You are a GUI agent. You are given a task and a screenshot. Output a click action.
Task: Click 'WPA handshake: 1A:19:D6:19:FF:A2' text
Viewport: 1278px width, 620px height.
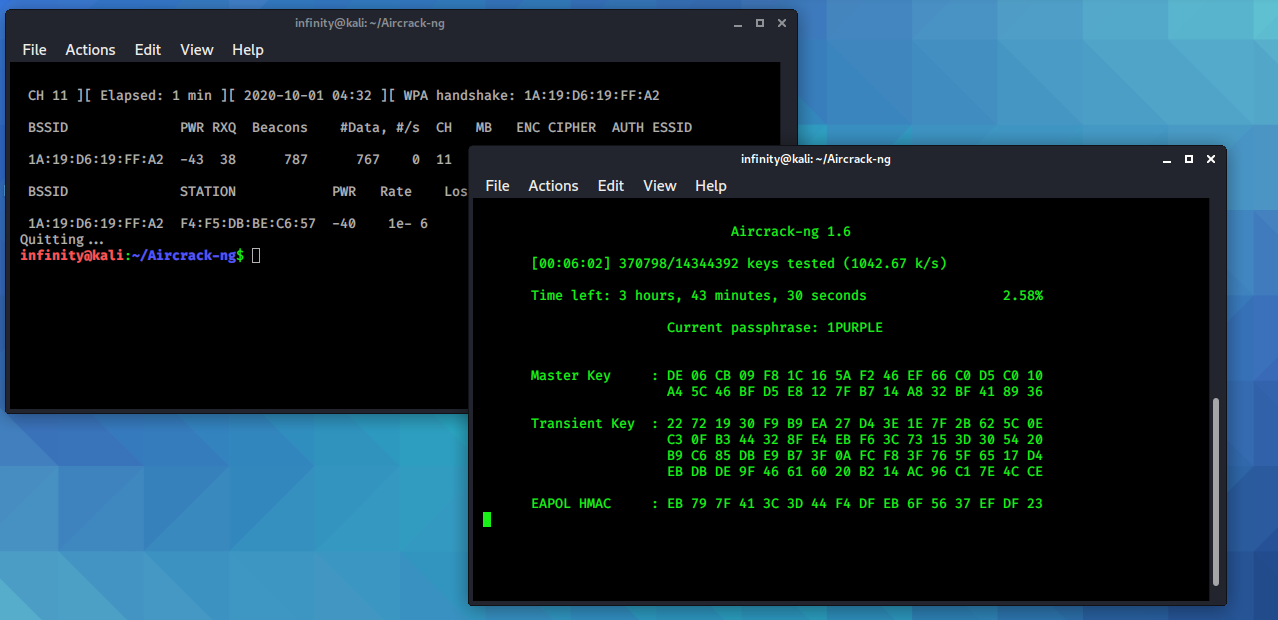tap(531, 96)
